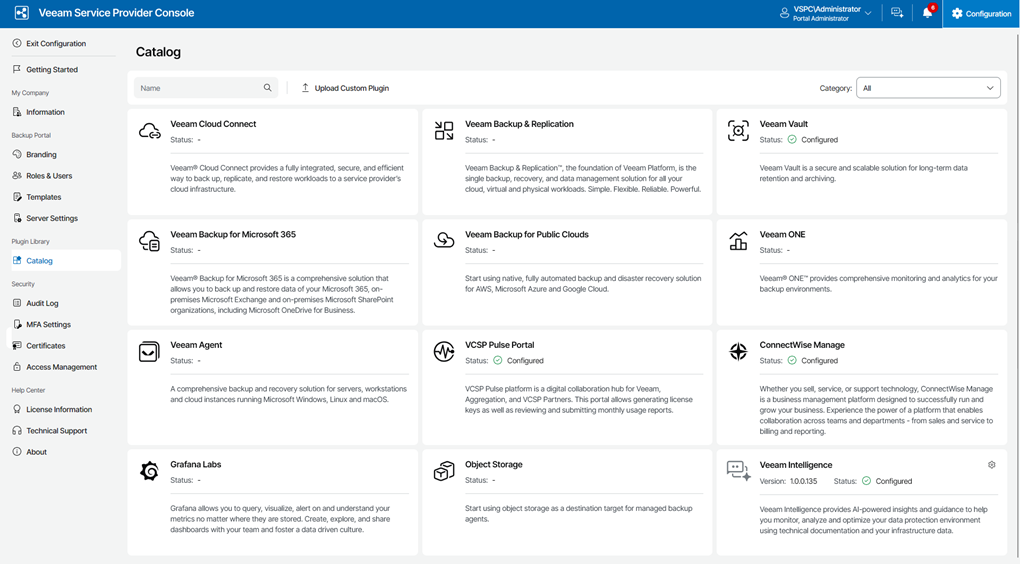The image size is (1020, 564).
Task: Open settings gear for Veeam Intelligence
Action: [991, 465]
